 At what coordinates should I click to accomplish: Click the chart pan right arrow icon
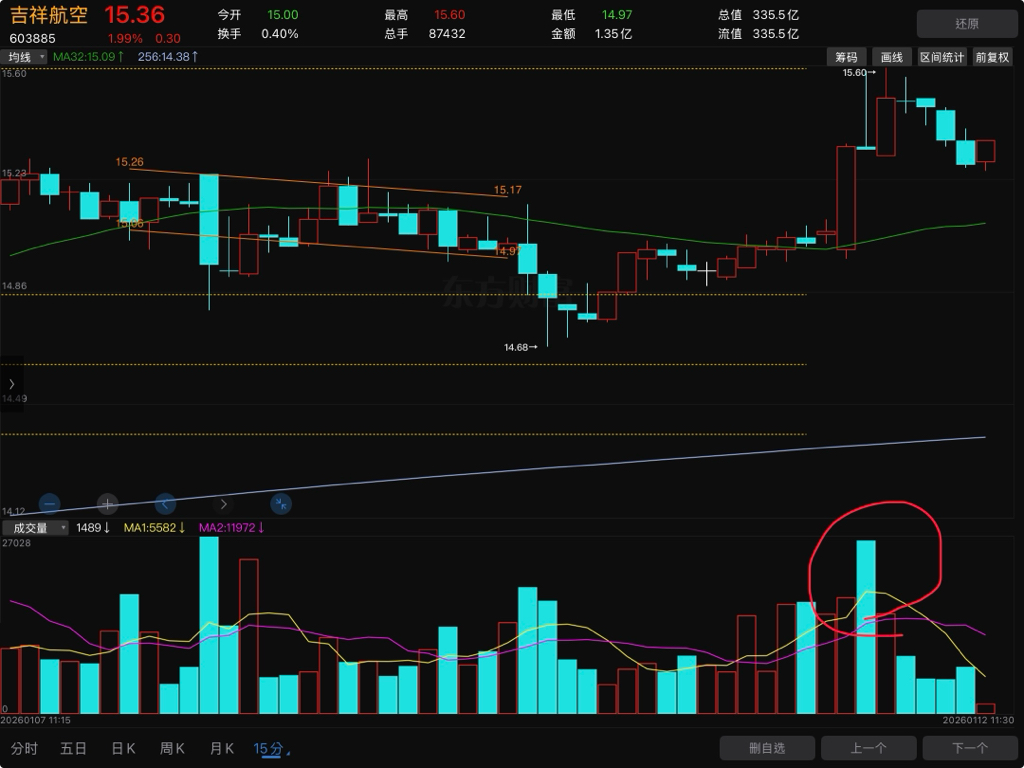223,504
